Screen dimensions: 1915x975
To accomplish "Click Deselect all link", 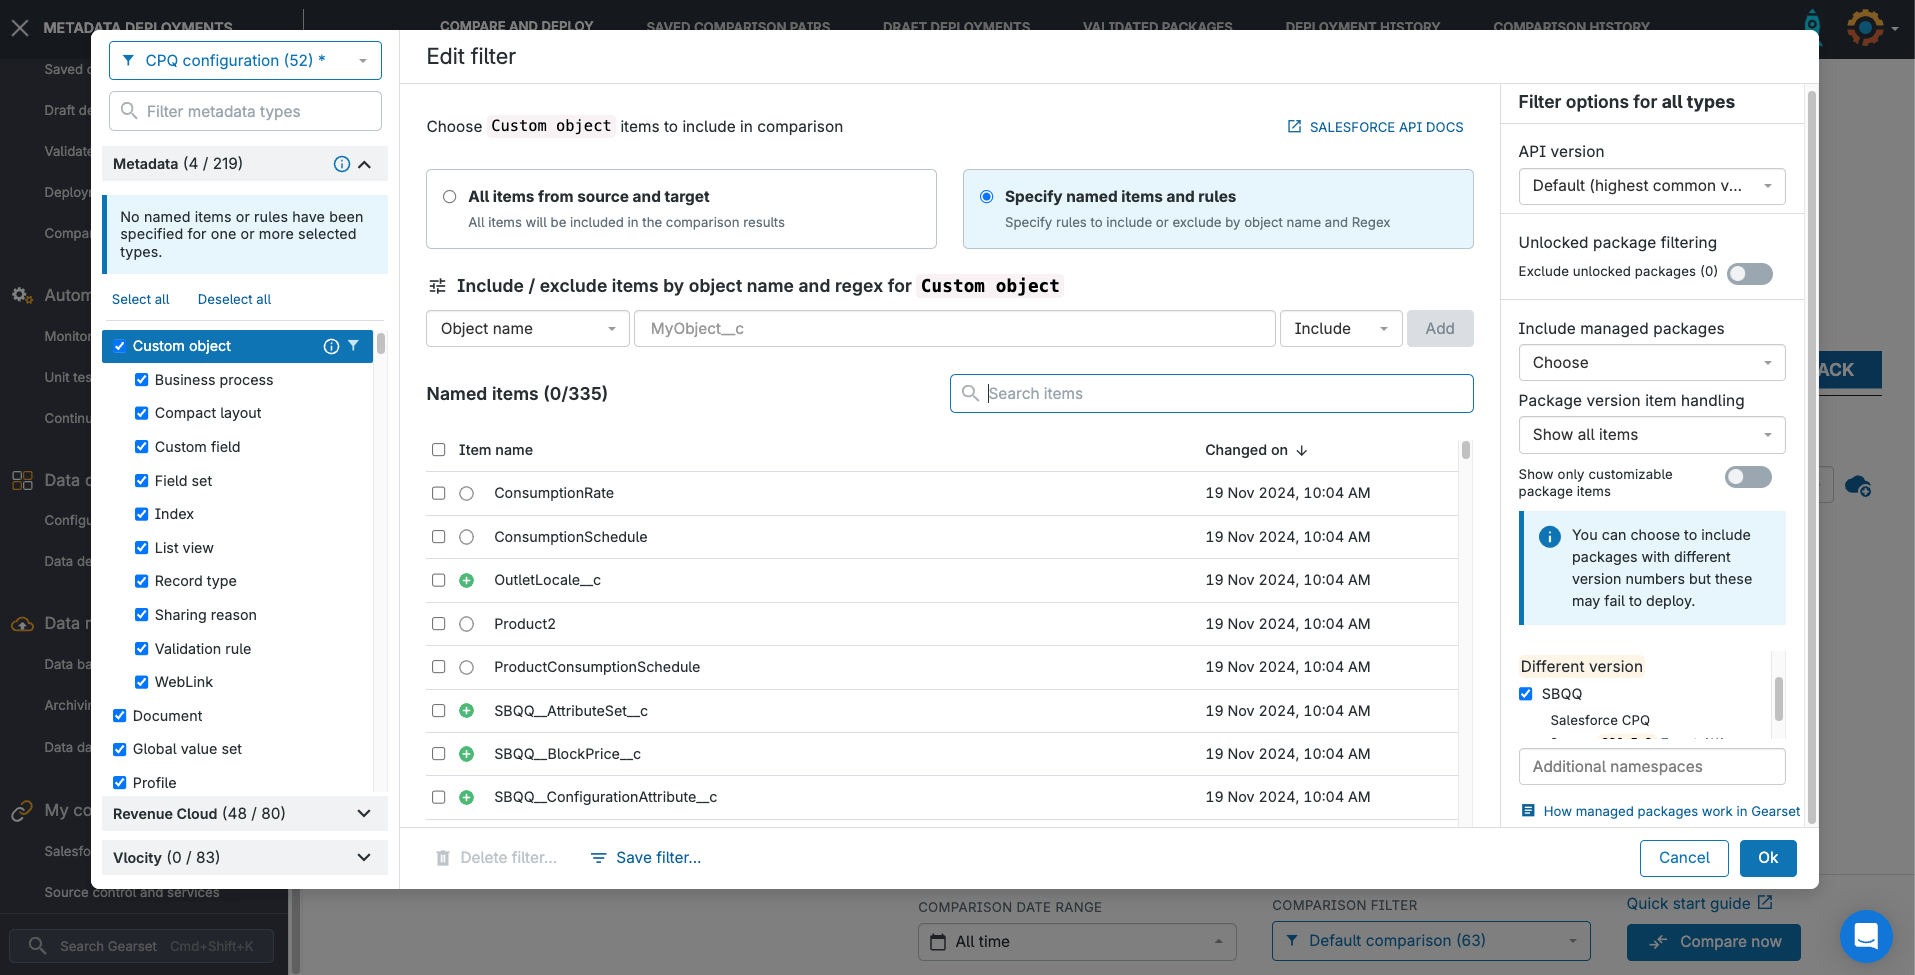I will coord(234,299).
